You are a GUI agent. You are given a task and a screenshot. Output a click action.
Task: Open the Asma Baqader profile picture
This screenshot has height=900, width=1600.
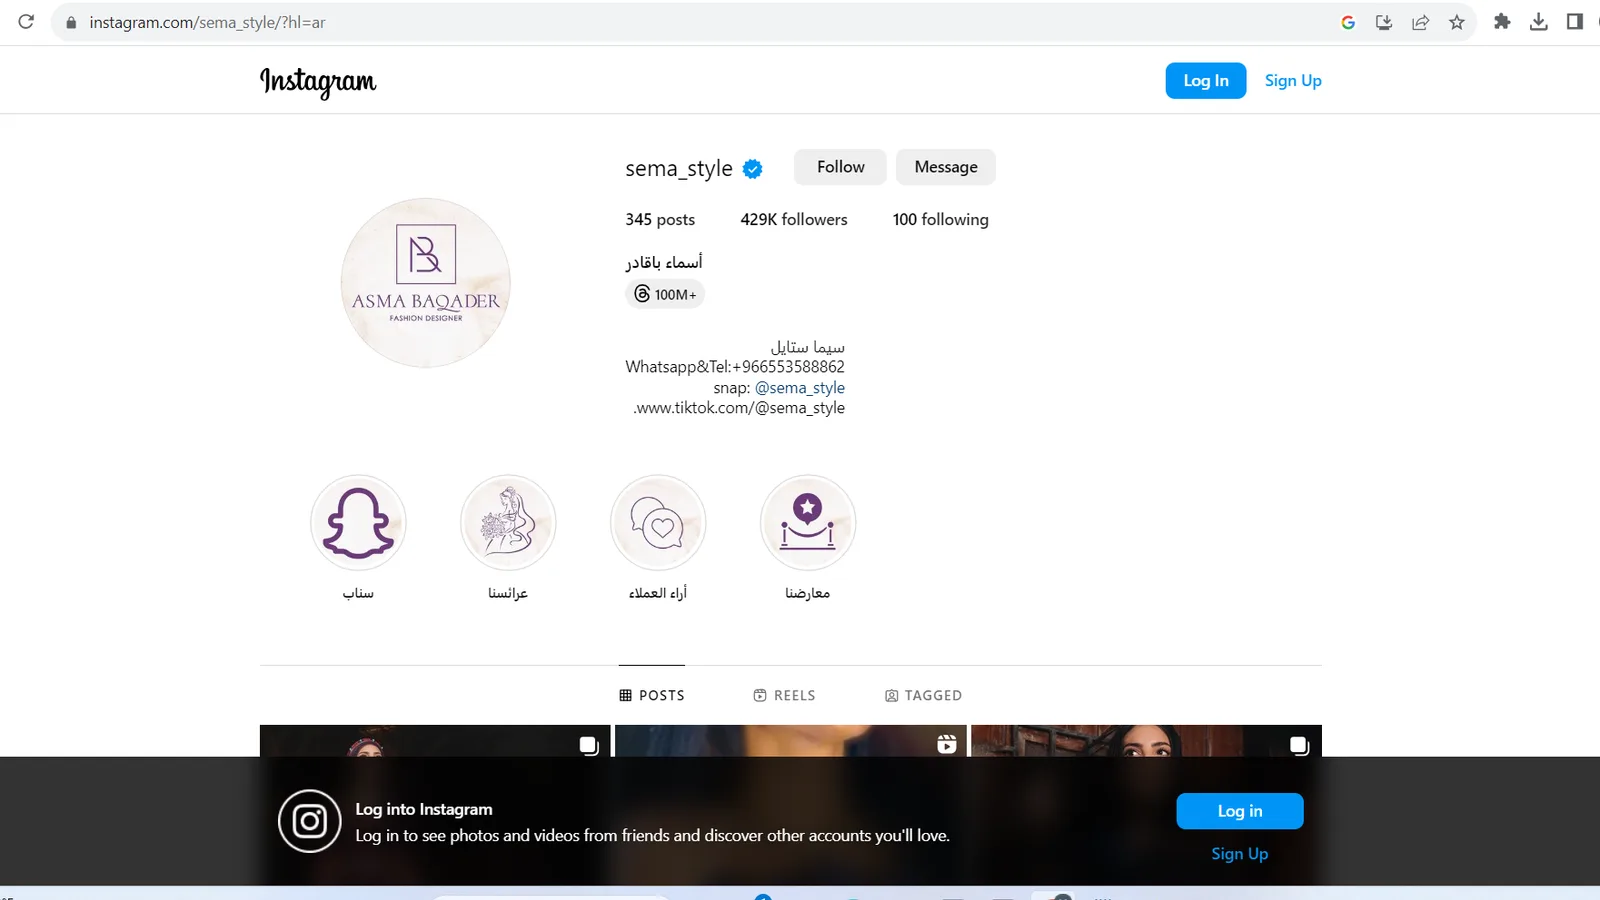coord(426,283)
